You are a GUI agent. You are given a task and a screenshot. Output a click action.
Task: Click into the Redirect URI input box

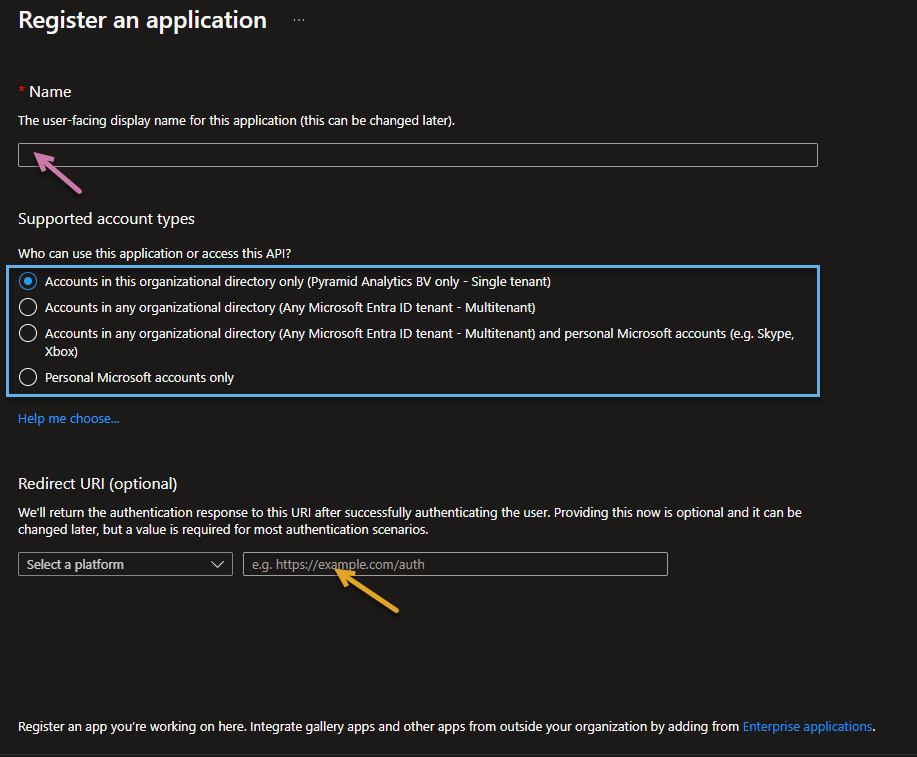pos(455,565)
